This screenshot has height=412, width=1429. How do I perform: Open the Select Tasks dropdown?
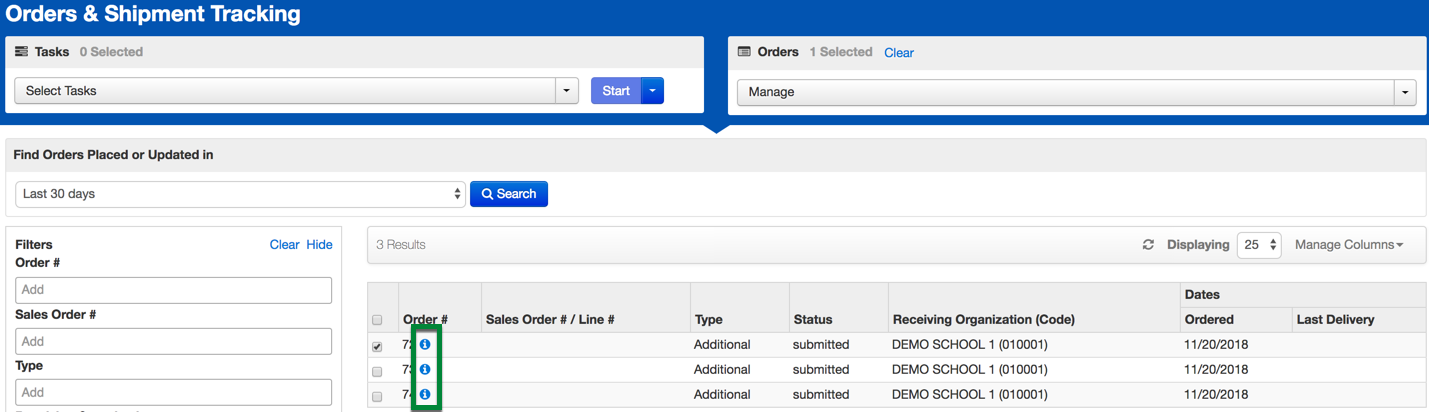tap(296, 91)
